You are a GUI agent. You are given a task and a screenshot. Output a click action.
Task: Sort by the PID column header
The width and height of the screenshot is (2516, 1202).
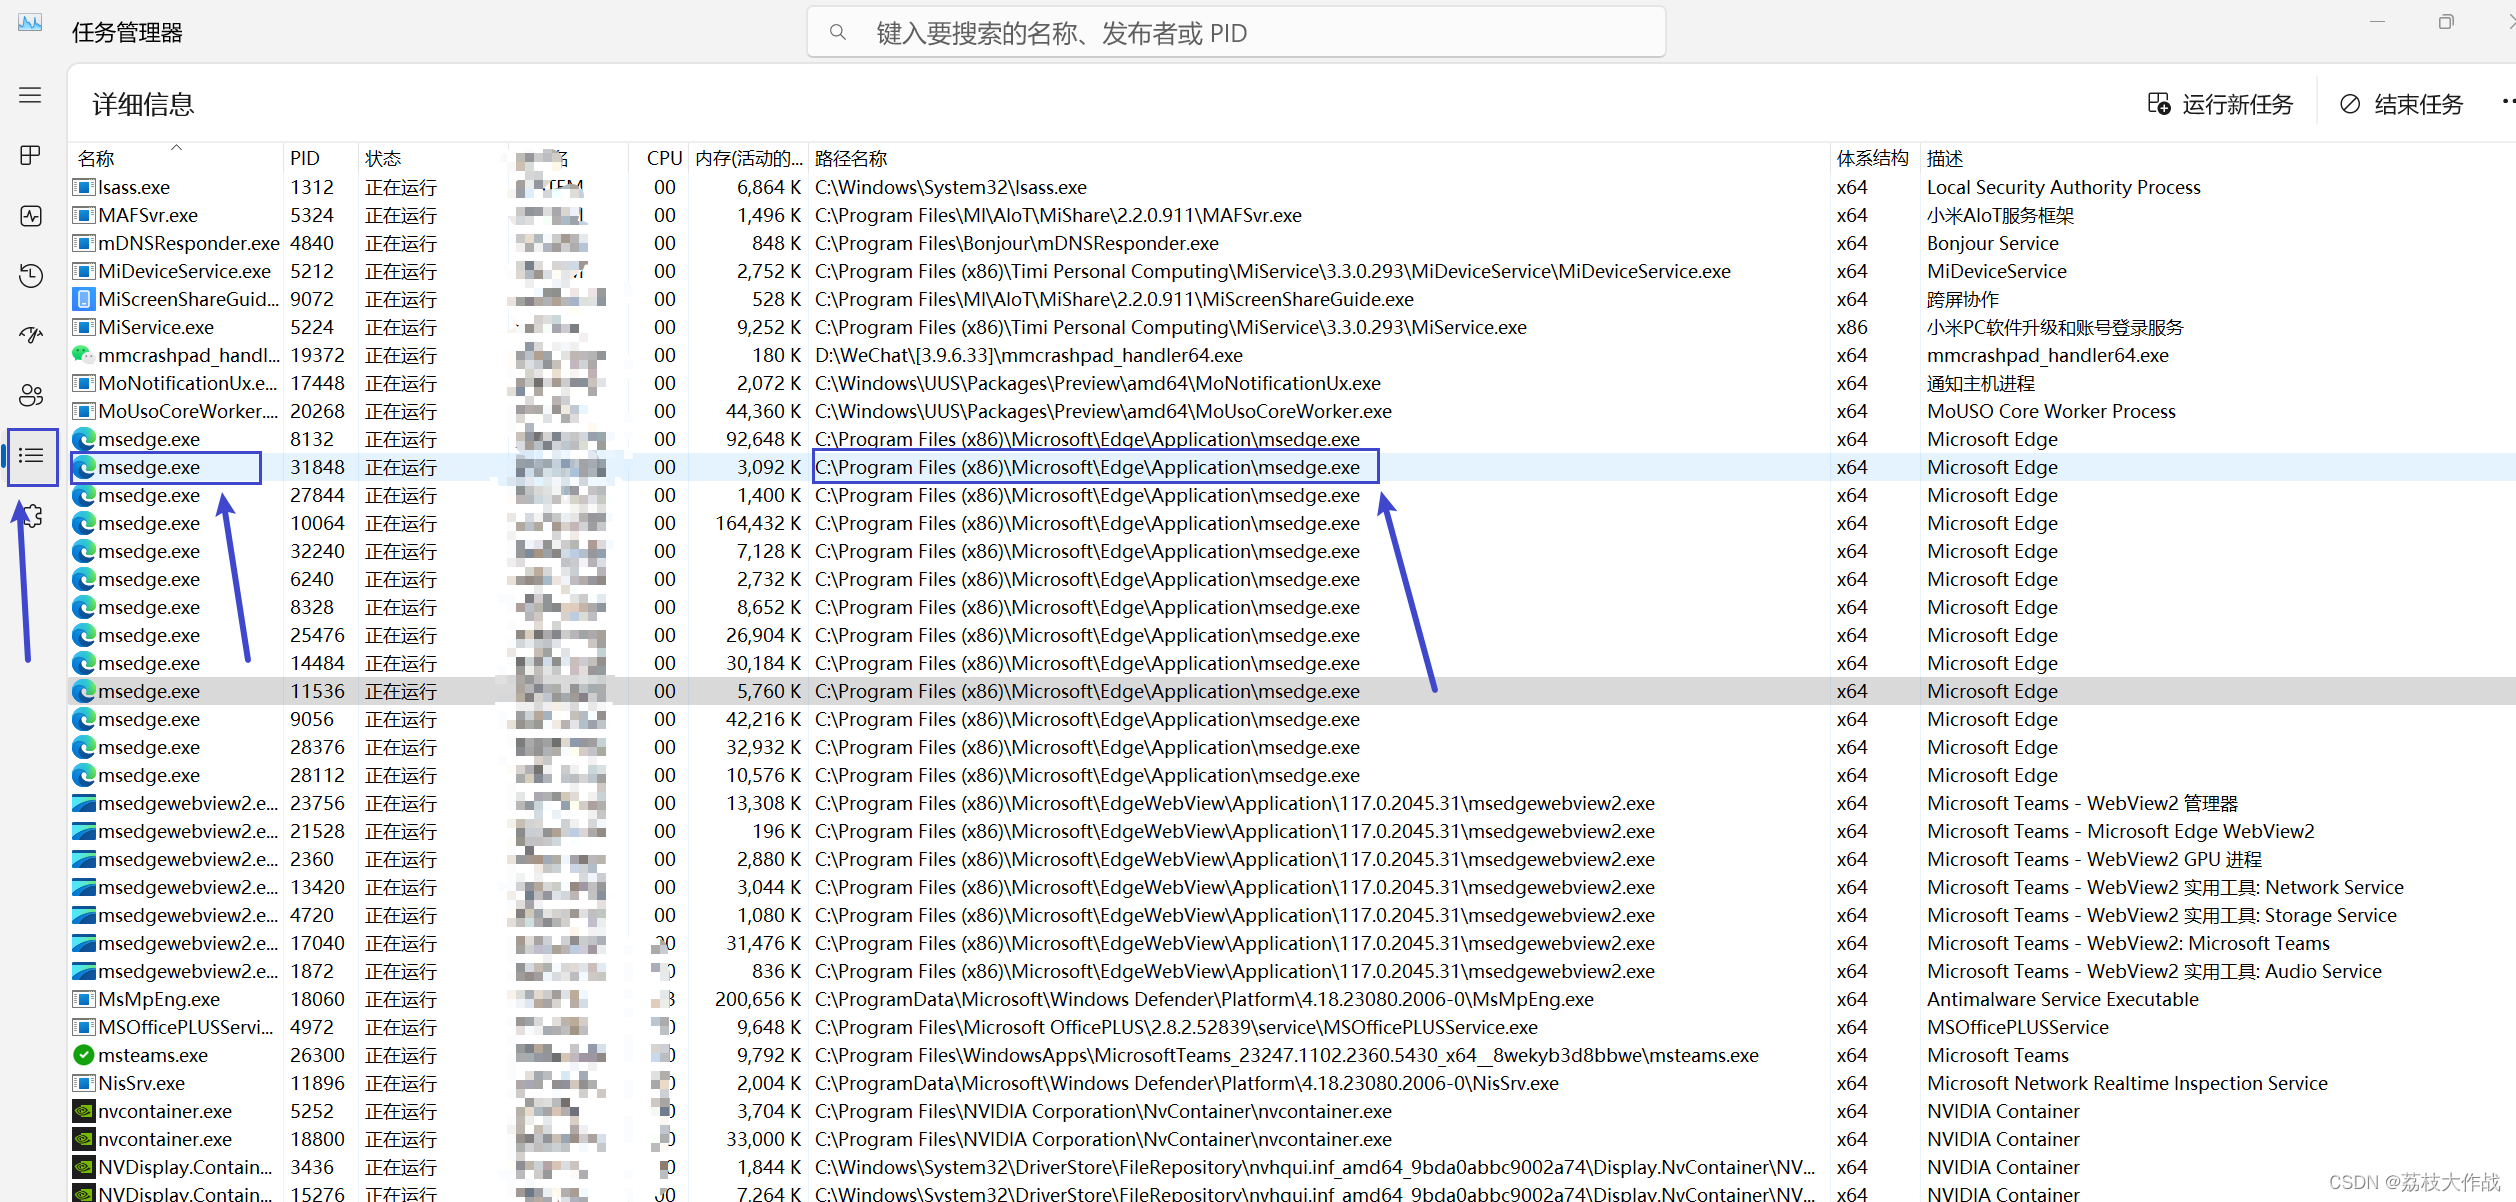coord(305,158)
